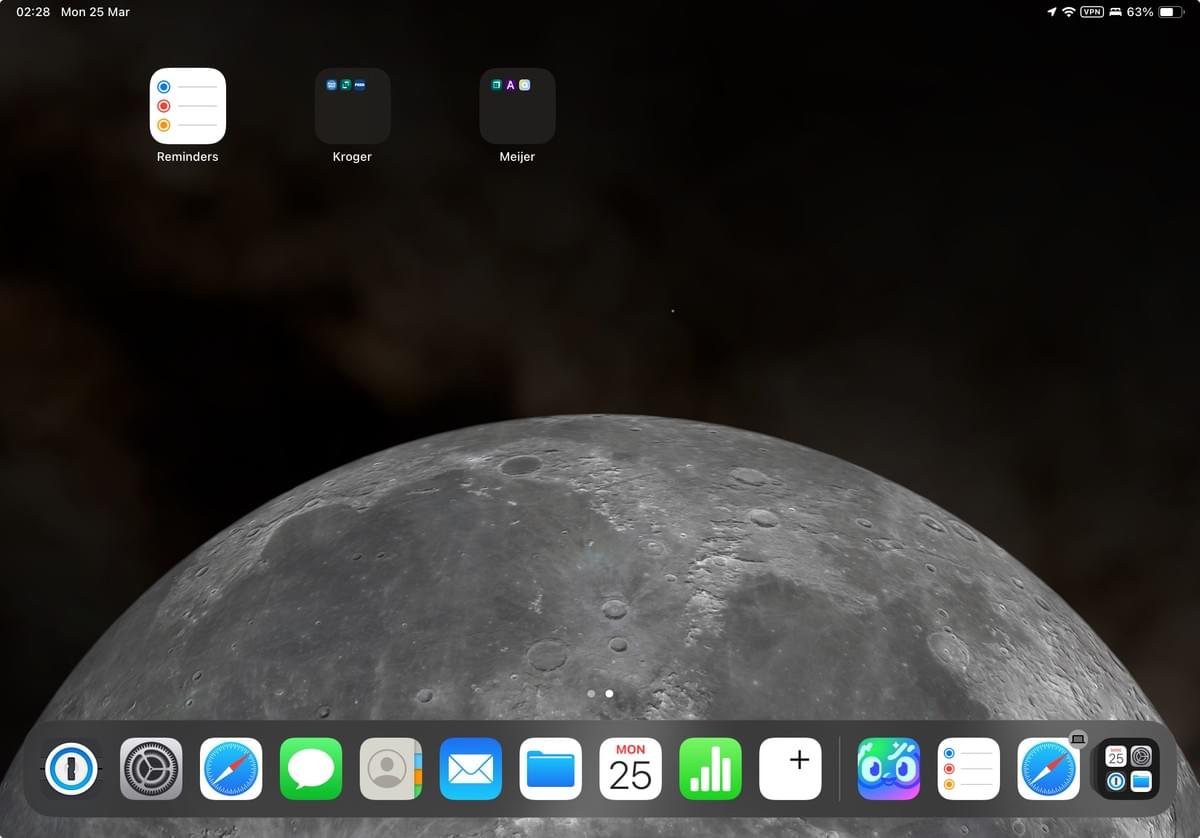Tap the 02:28 clock in status bar

point(33,12)
